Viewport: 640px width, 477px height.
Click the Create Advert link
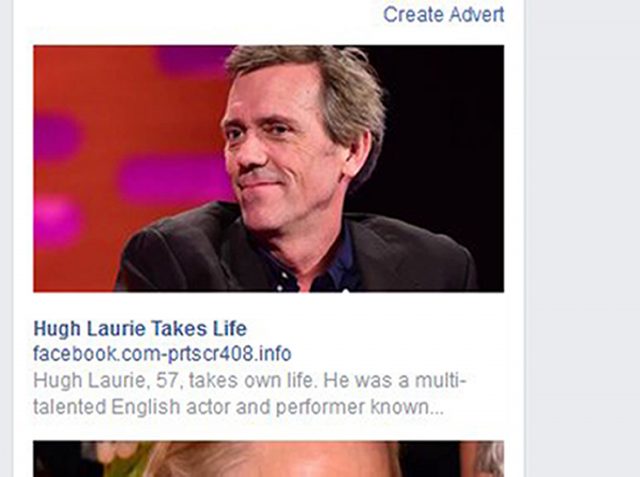[444, 15]
